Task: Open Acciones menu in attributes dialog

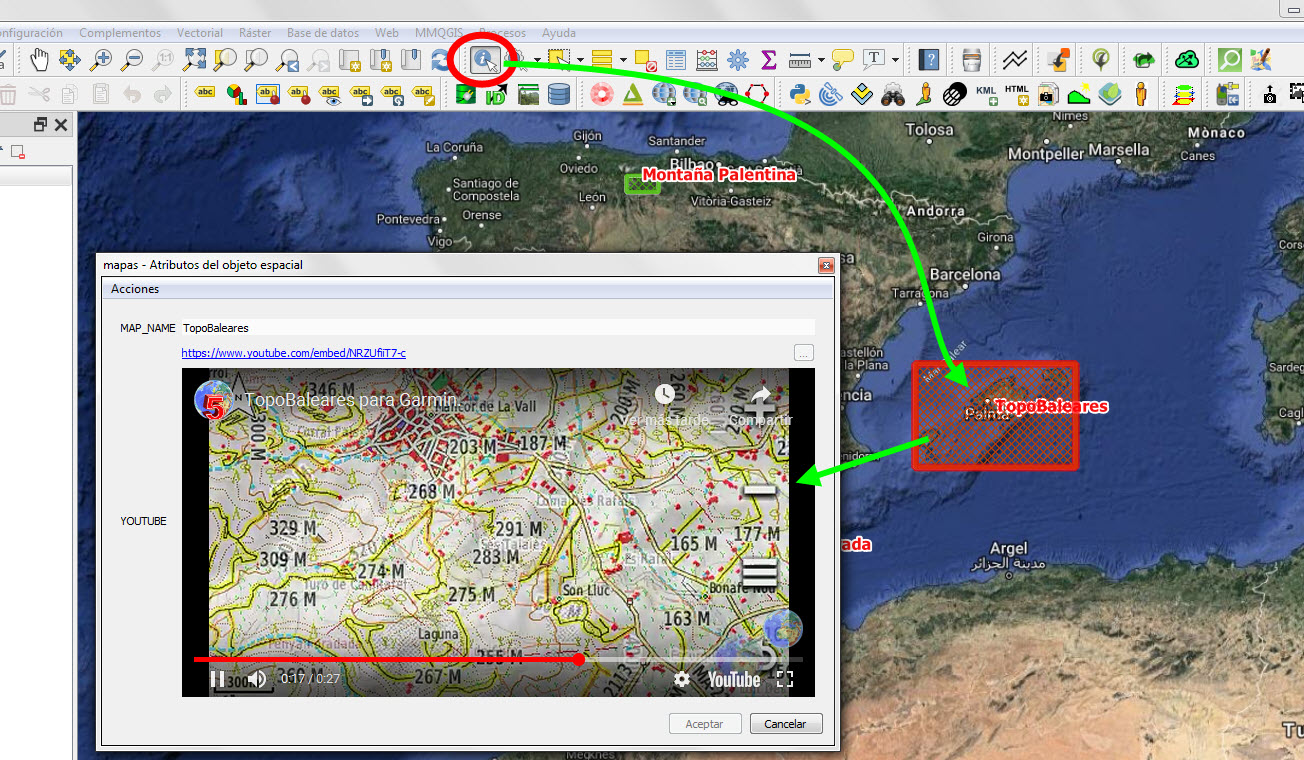Action: coord(135,289)
